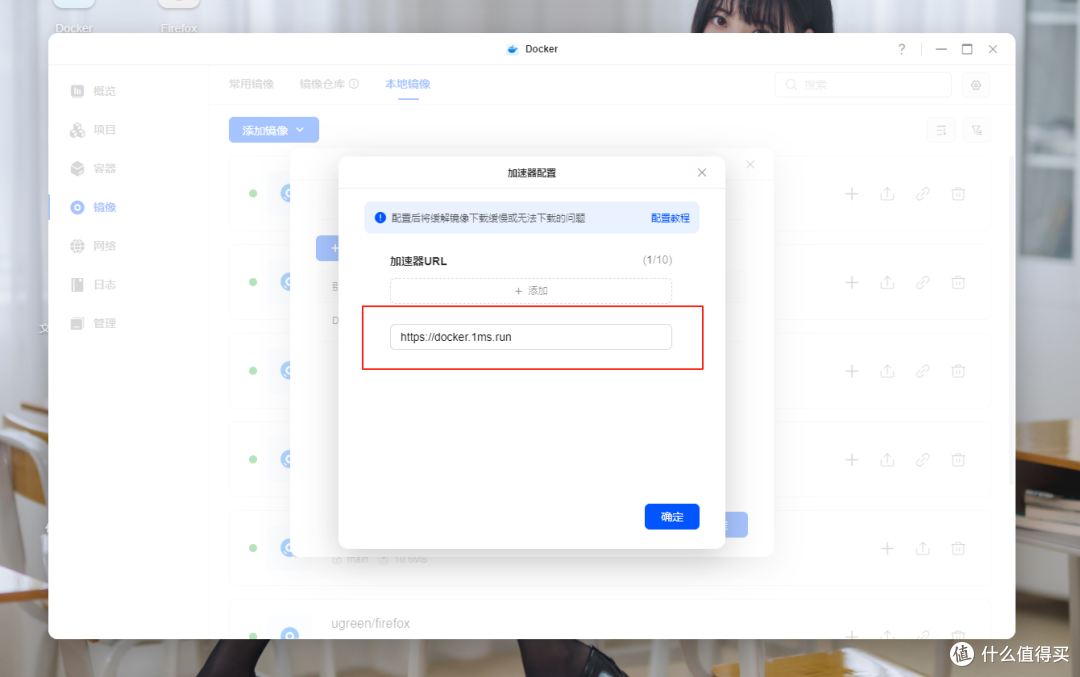This screenshot has width=1080, height=677.
Task: Click the sort order icon
Action: (942, 130)
